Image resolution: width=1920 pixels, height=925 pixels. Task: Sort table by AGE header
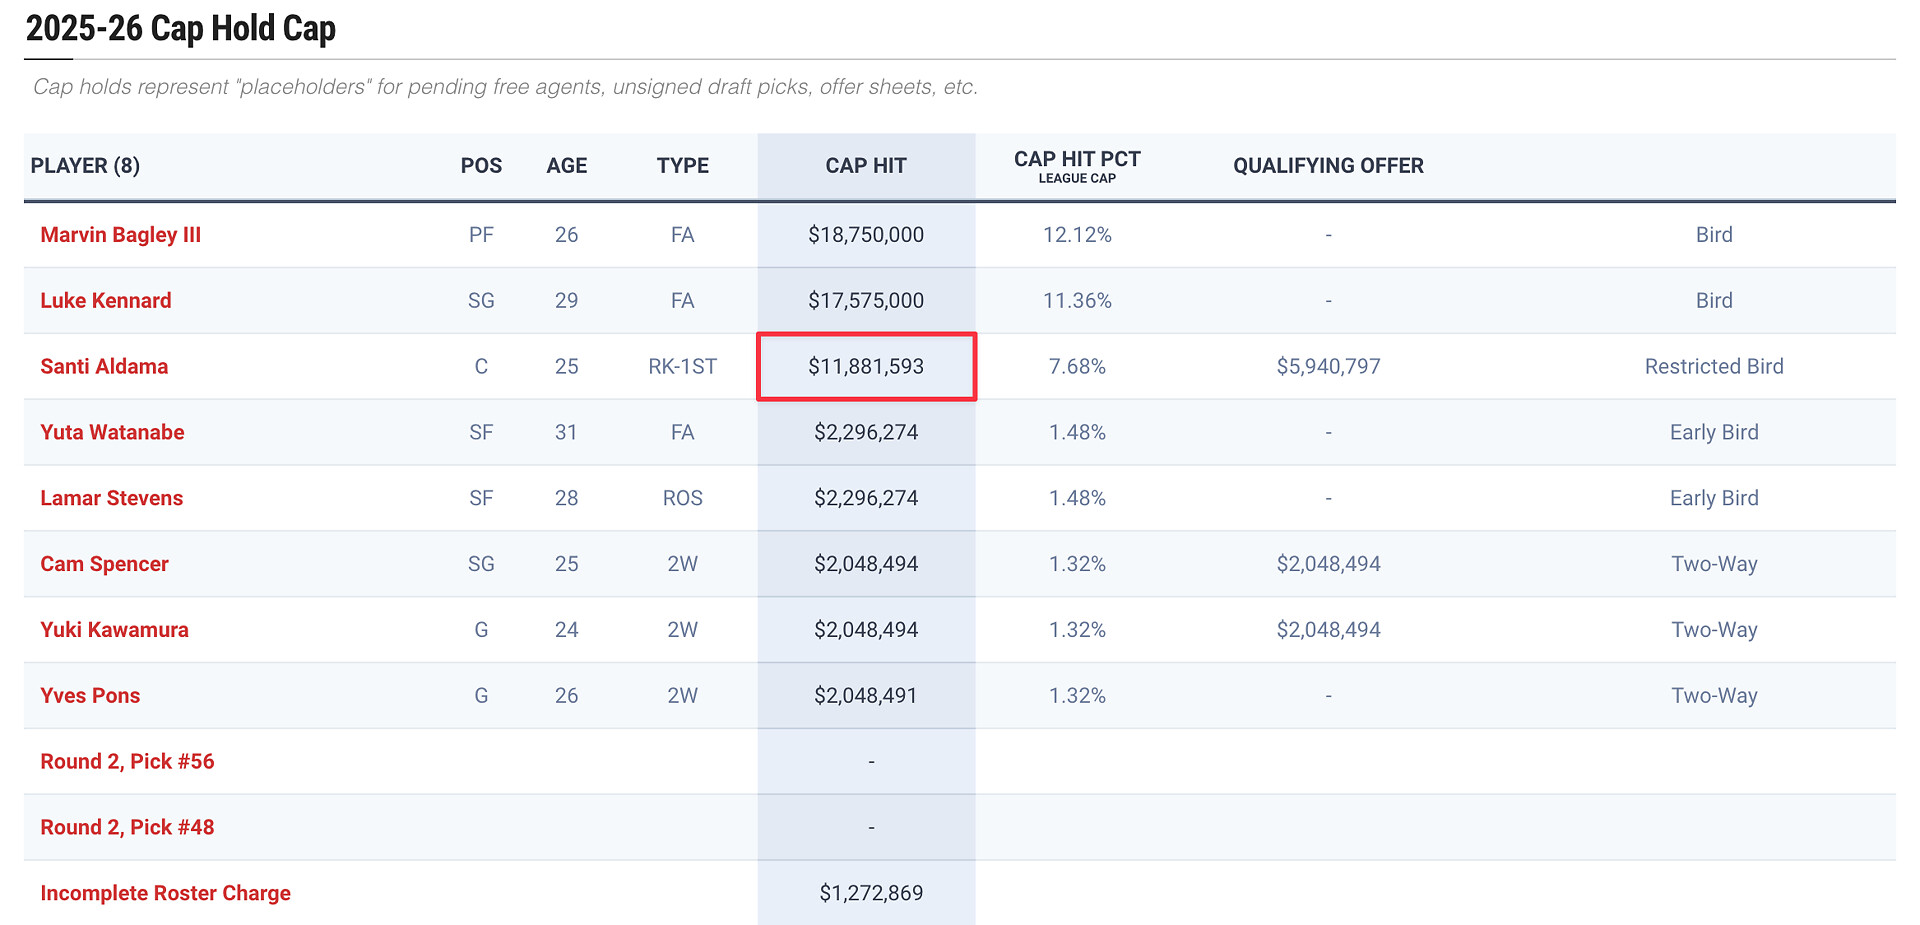566,166
